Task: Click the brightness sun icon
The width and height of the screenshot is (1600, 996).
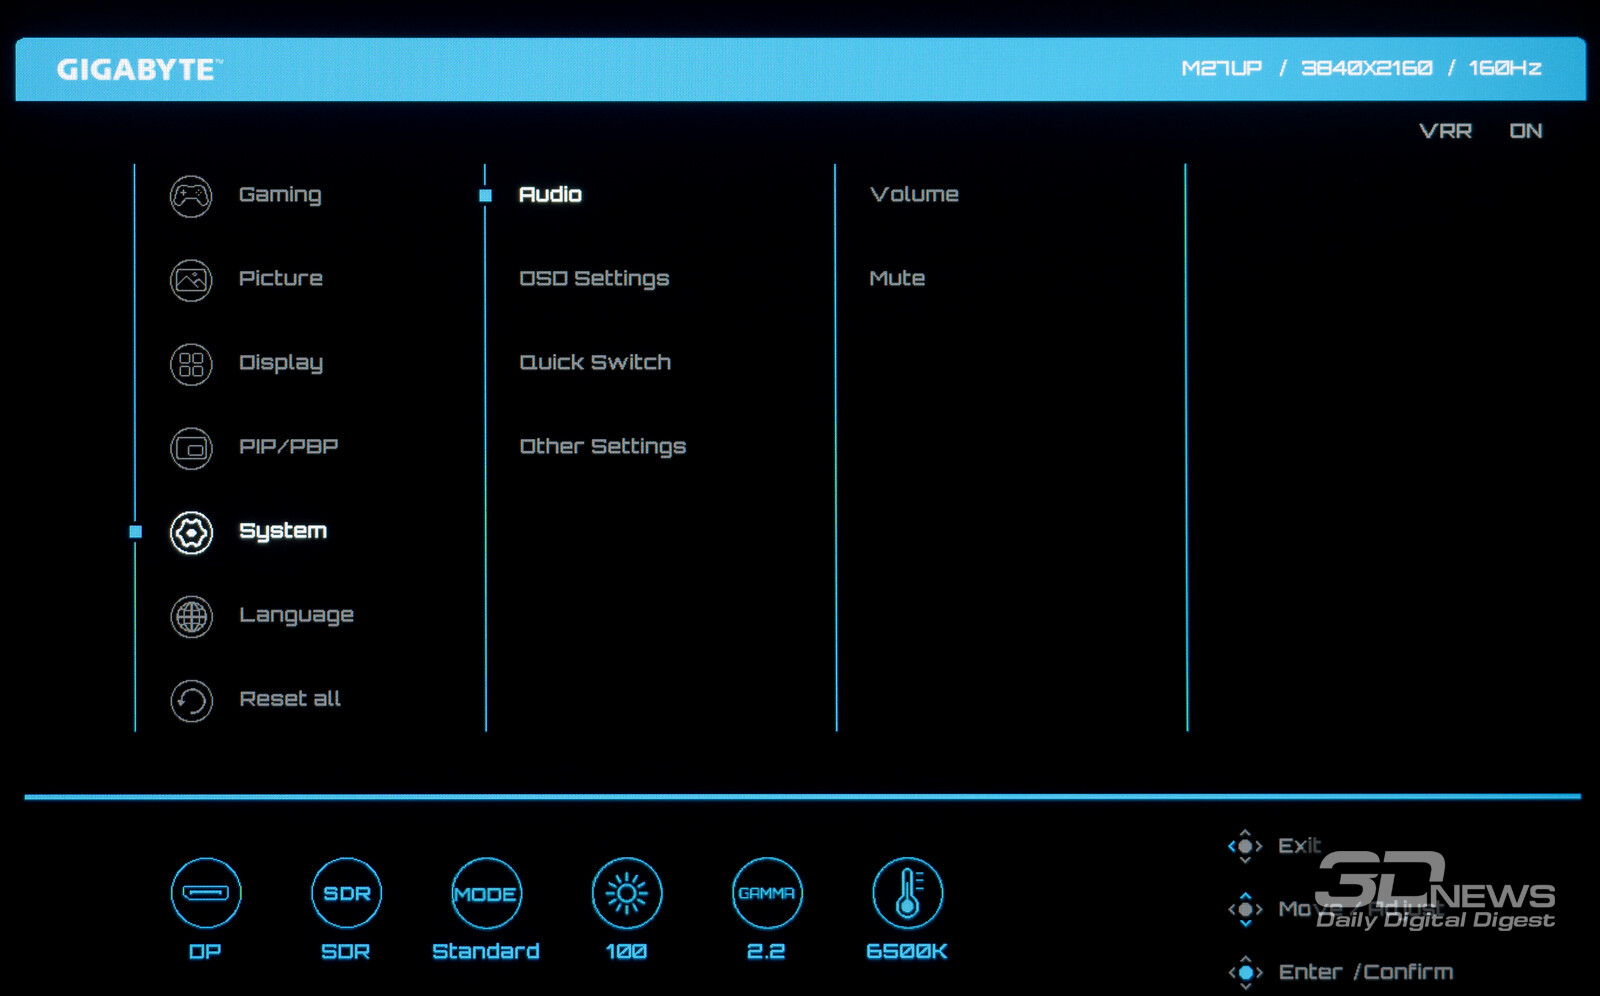Action: pyautogui.click(x=626, y=893)
